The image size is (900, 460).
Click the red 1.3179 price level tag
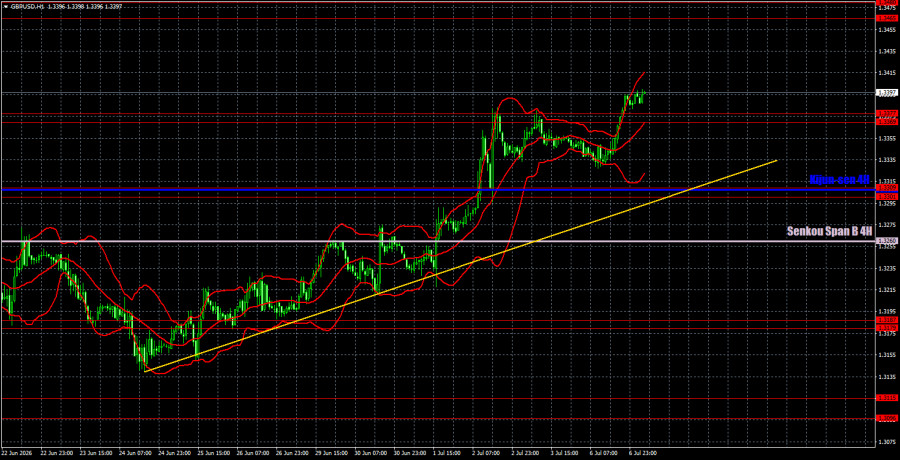[x=887, y=328]
